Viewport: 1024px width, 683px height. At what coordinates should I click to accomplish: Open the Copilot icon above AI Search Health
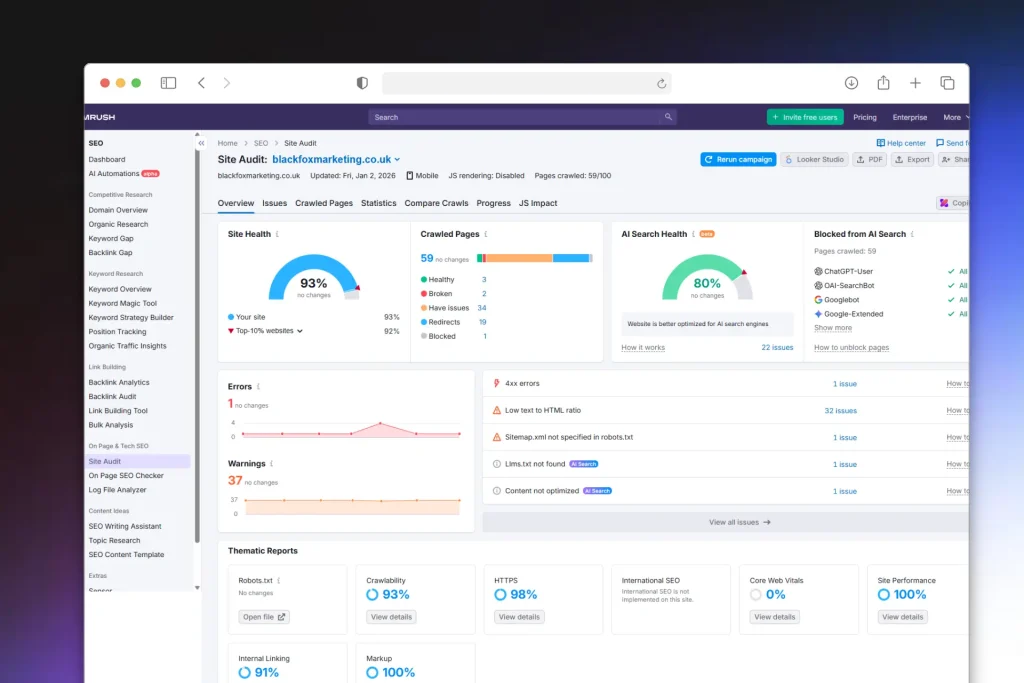944,203
